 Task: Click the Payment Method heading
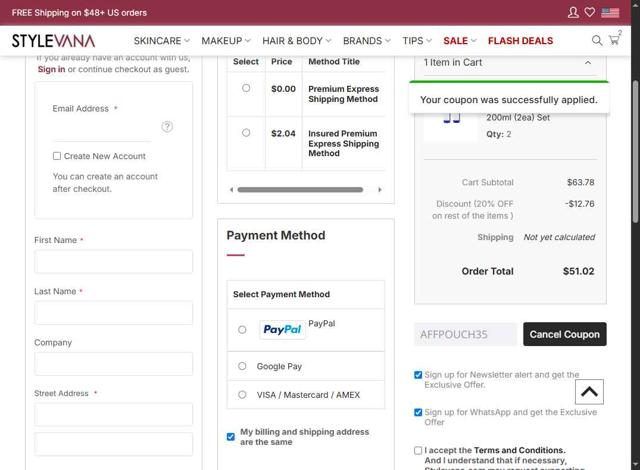276,235
